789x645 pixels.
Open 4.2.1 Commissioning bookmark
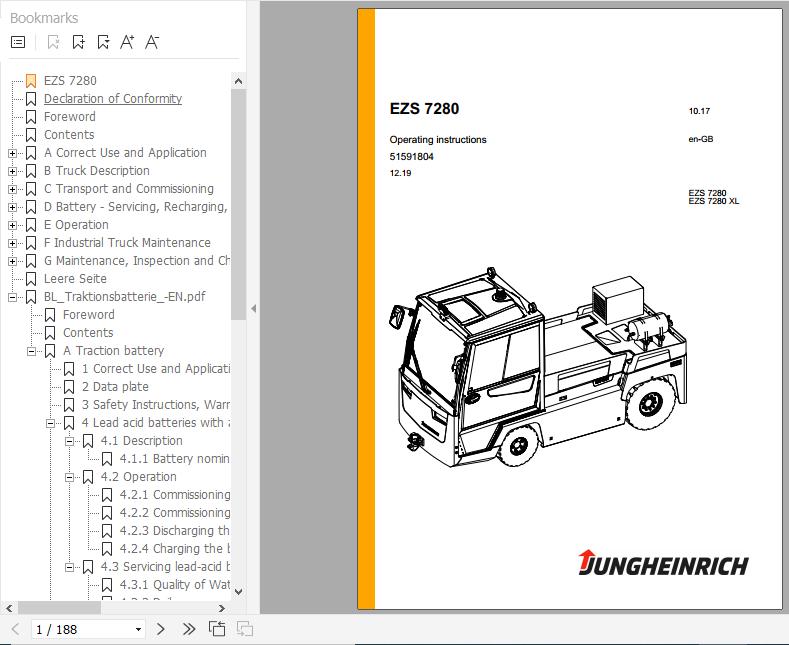[175, 495]
